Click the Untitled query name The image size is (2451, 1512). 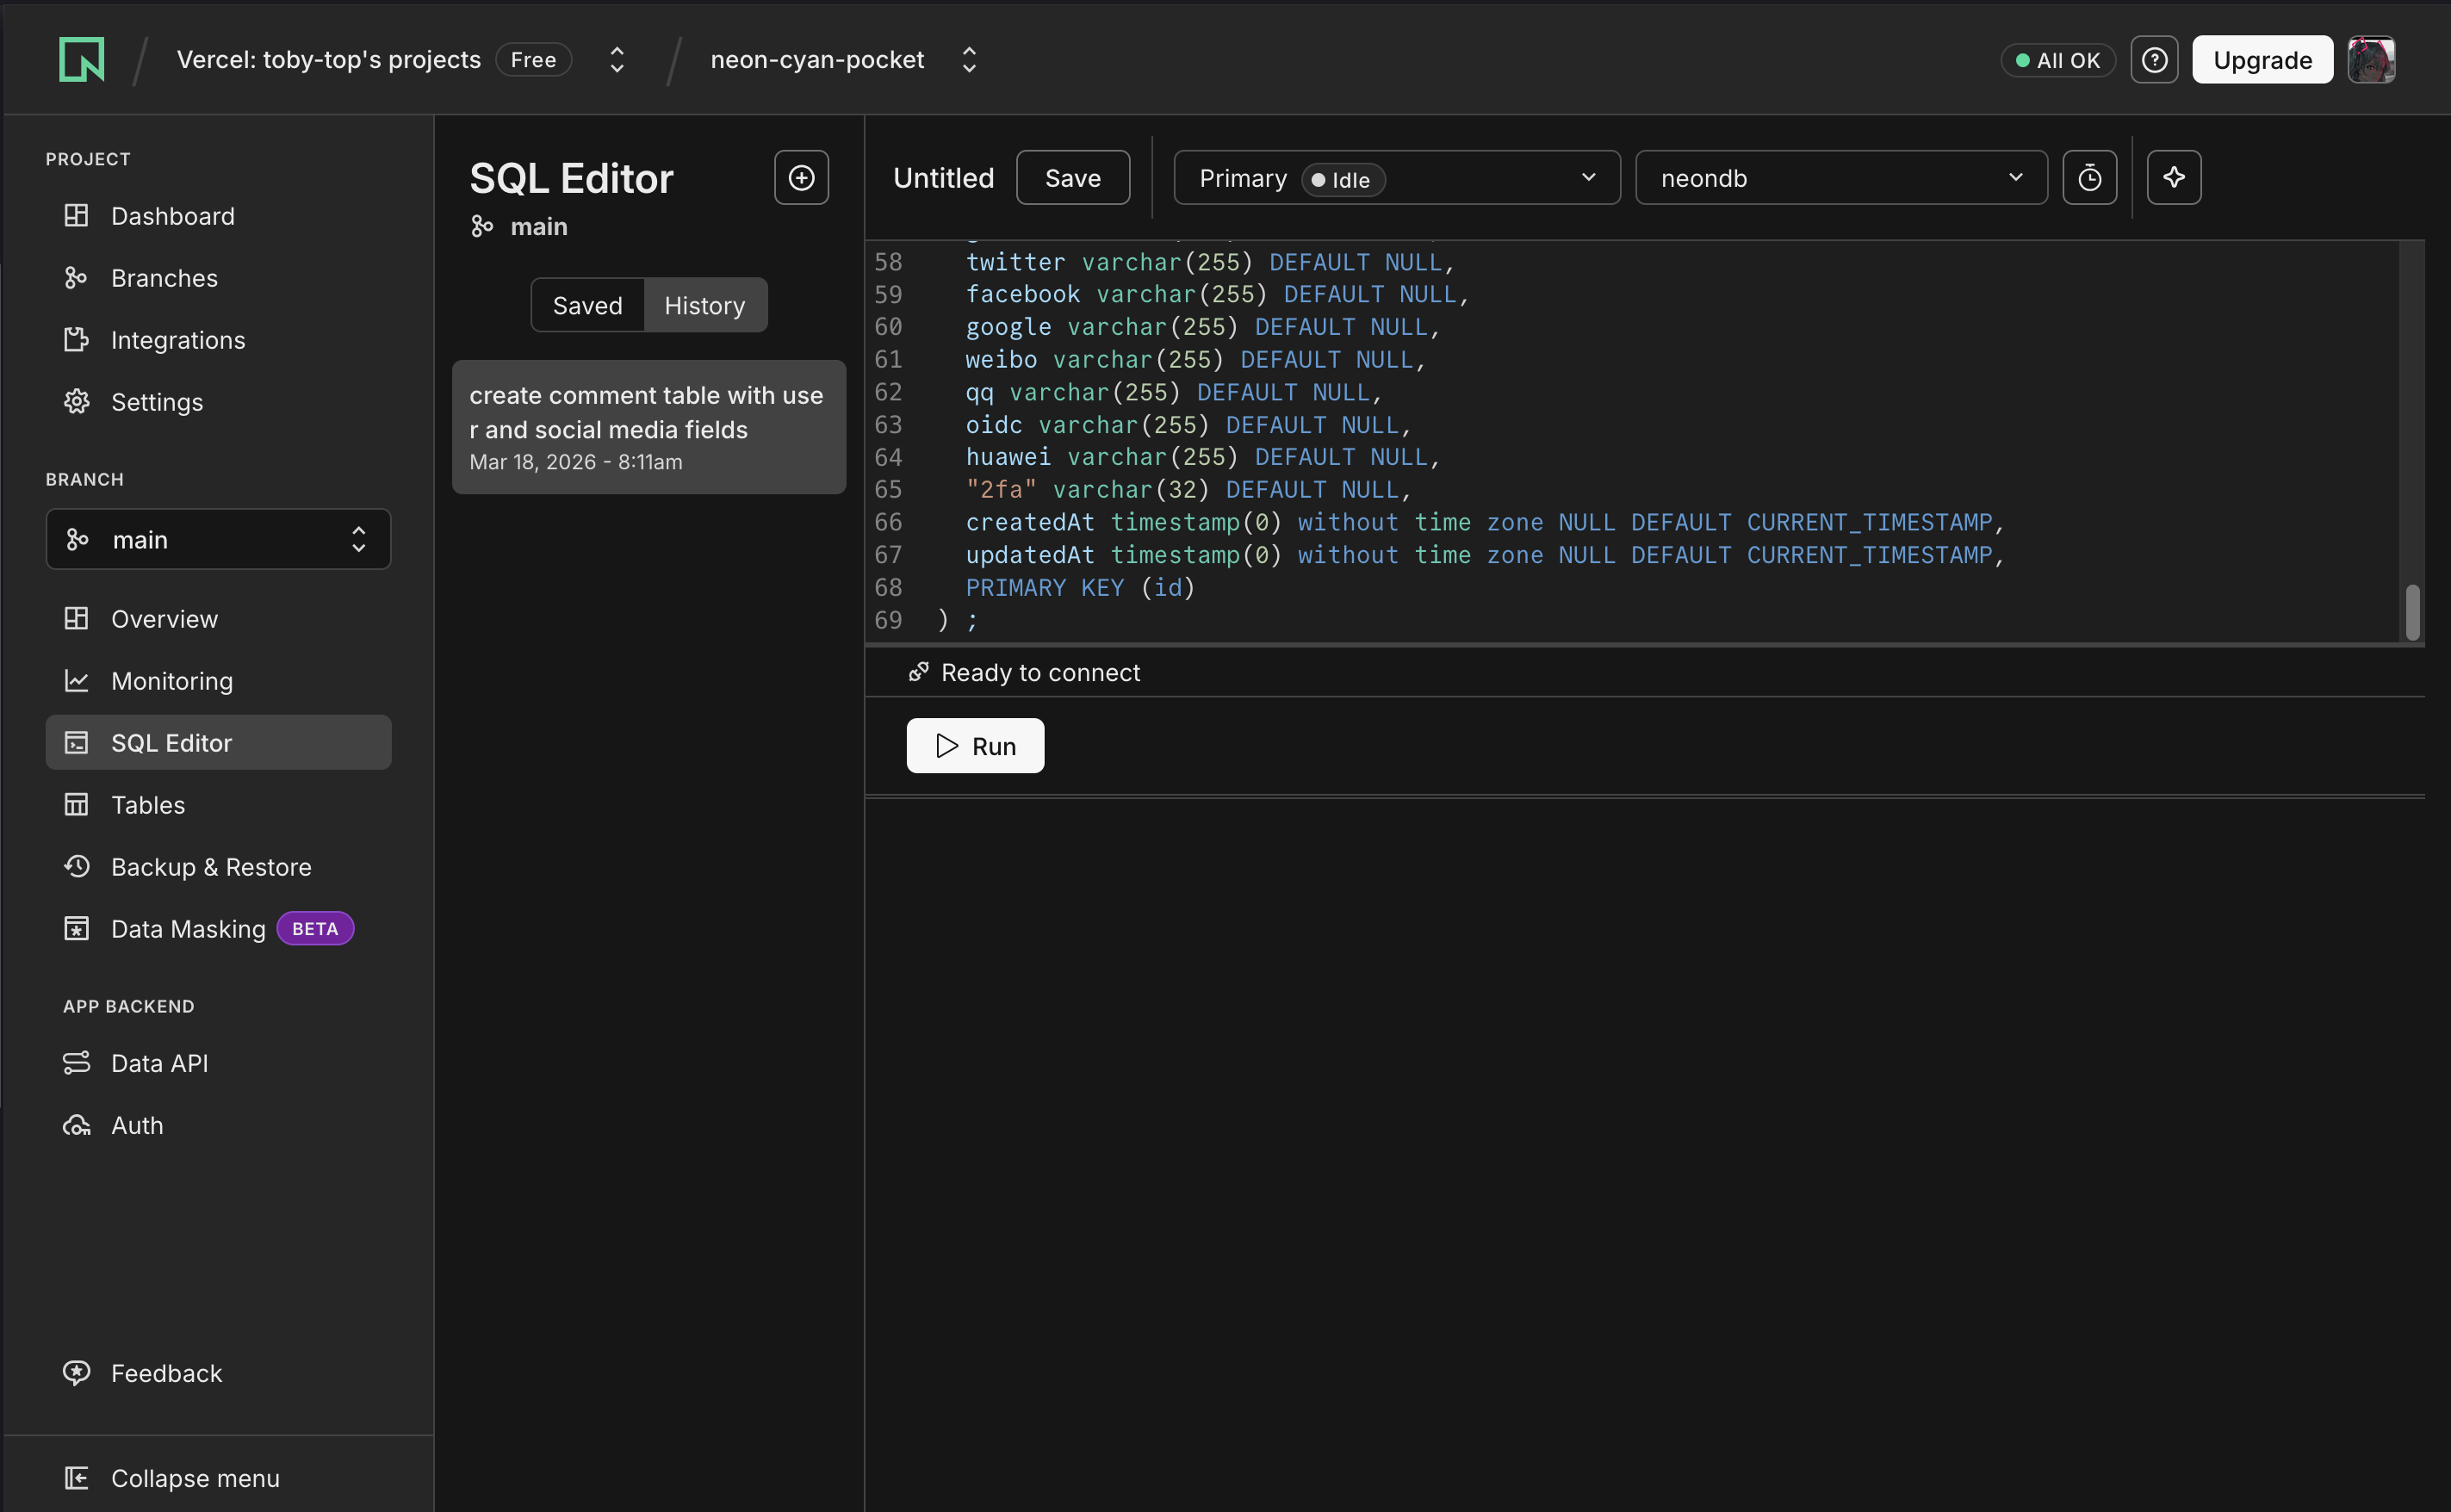pyautogui.click(x=943, y=178)
